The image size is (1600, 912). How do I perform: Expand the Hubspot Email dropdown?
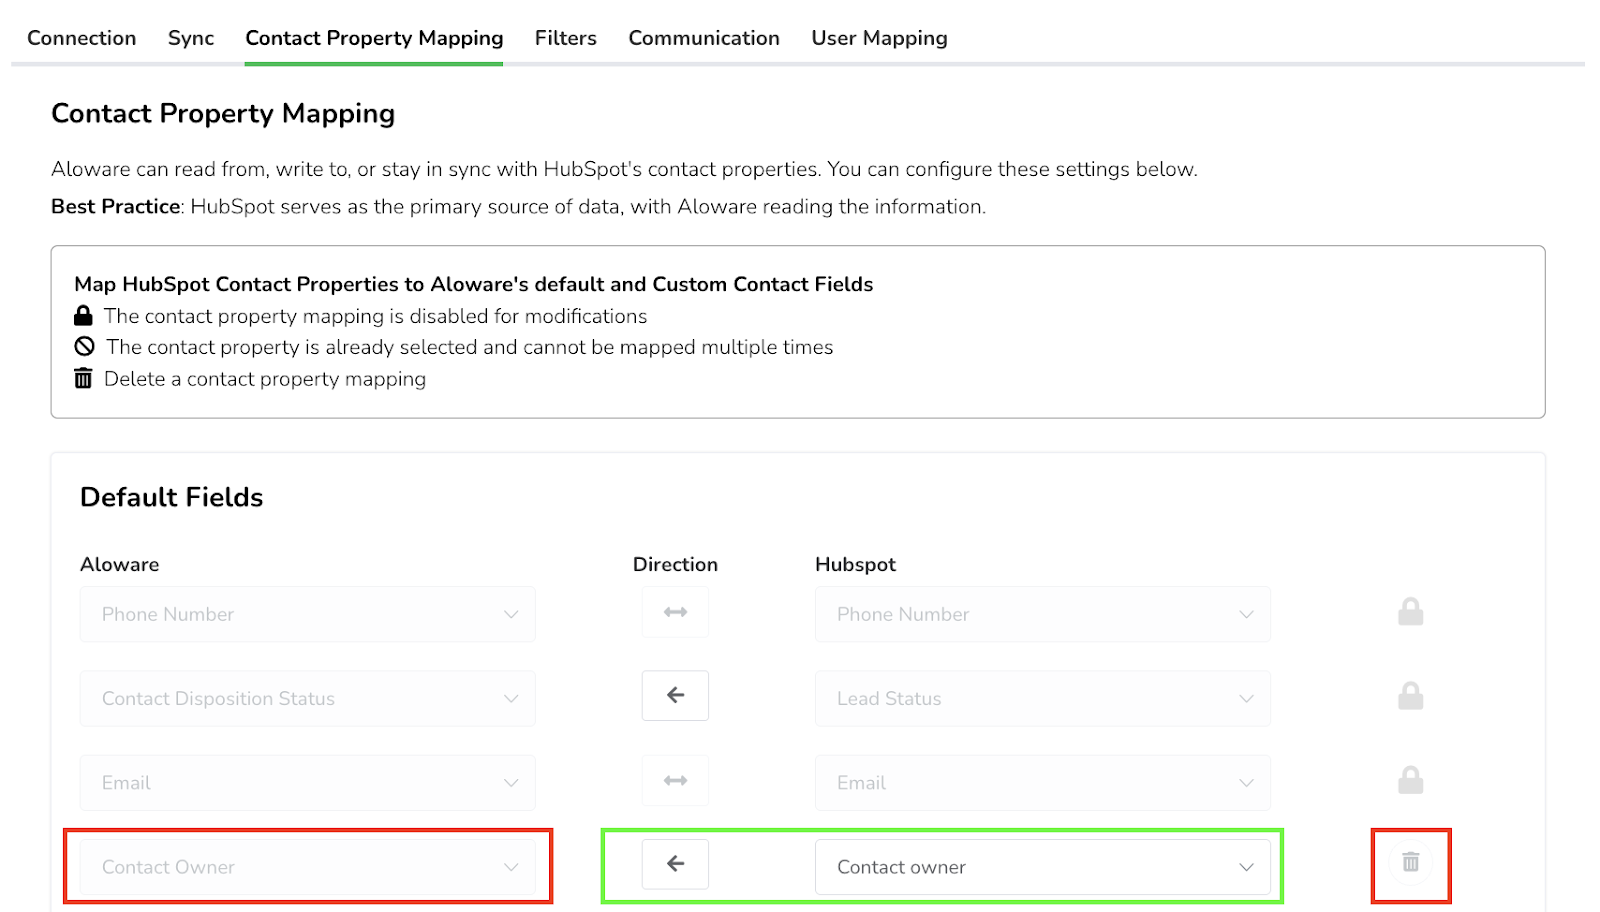tap(1043, 782)
